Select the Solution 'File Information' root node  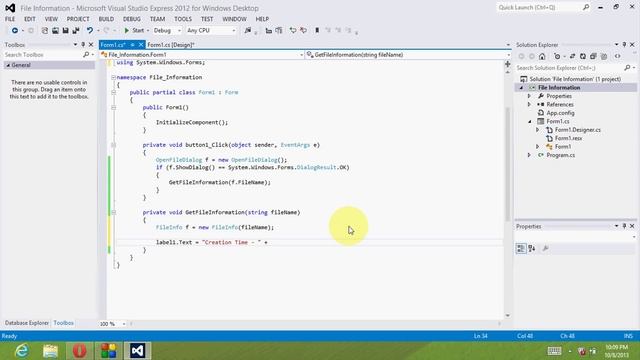coord(575,79)
